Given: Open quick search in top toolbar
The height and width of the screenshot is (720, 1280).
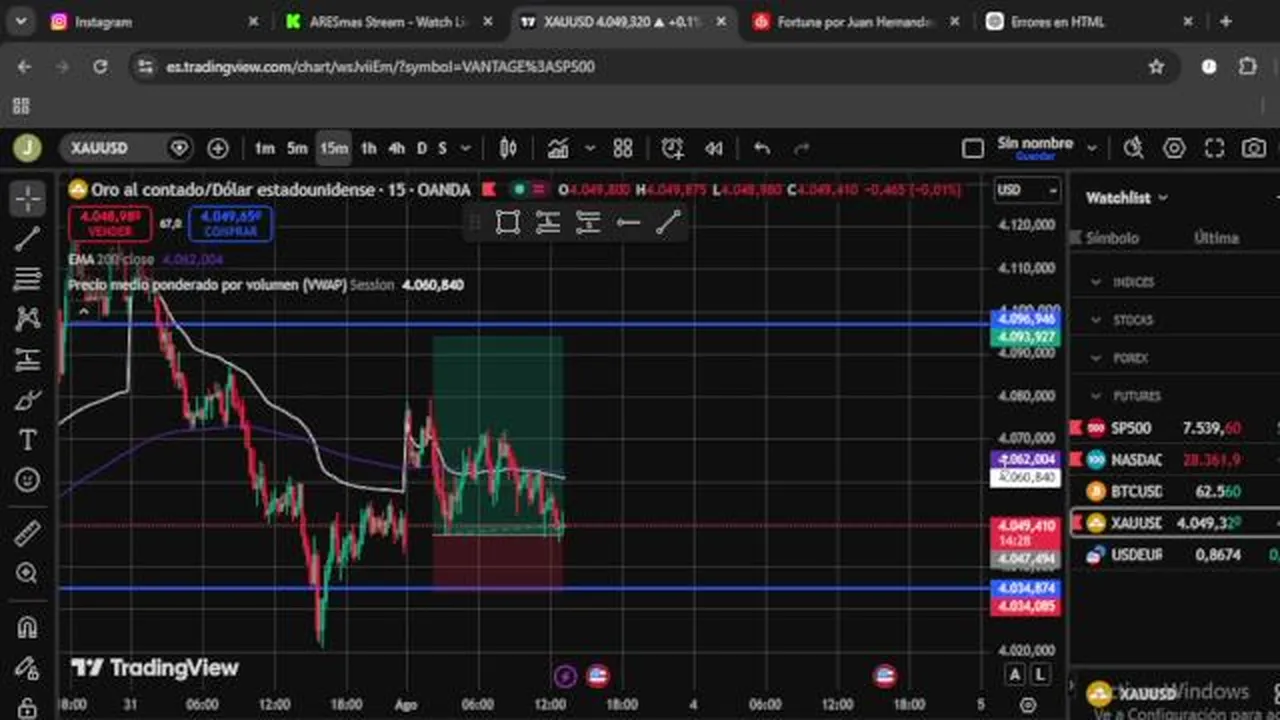Looking at the screenshot, I should point(1133,148).
